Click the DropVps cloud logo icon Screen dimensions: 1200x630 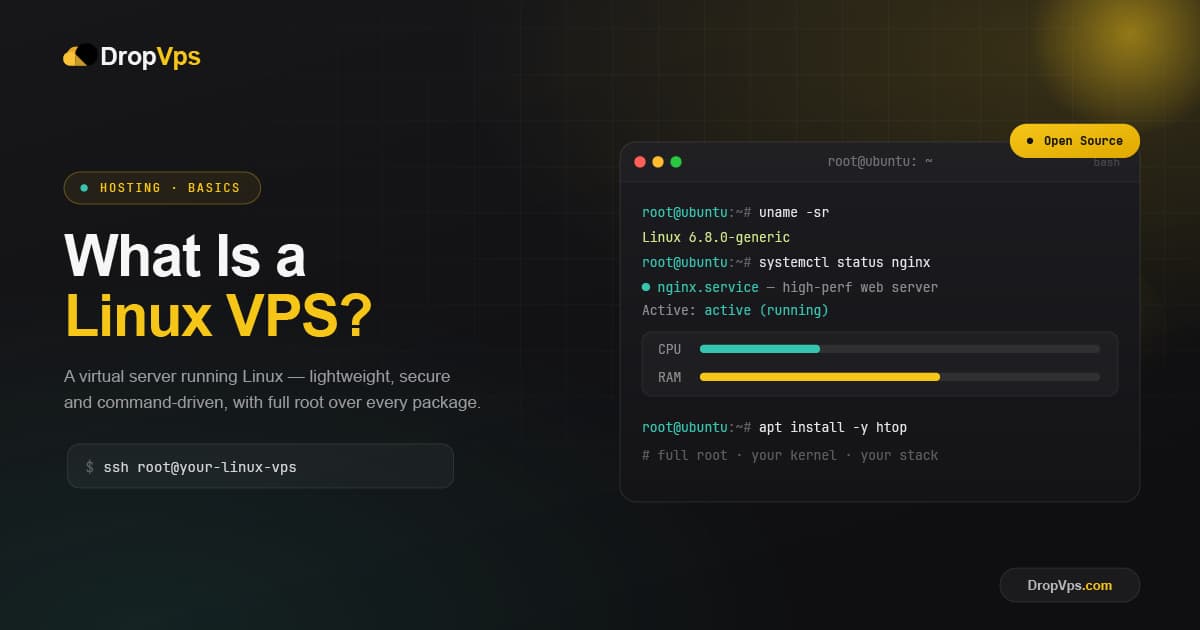80,56
